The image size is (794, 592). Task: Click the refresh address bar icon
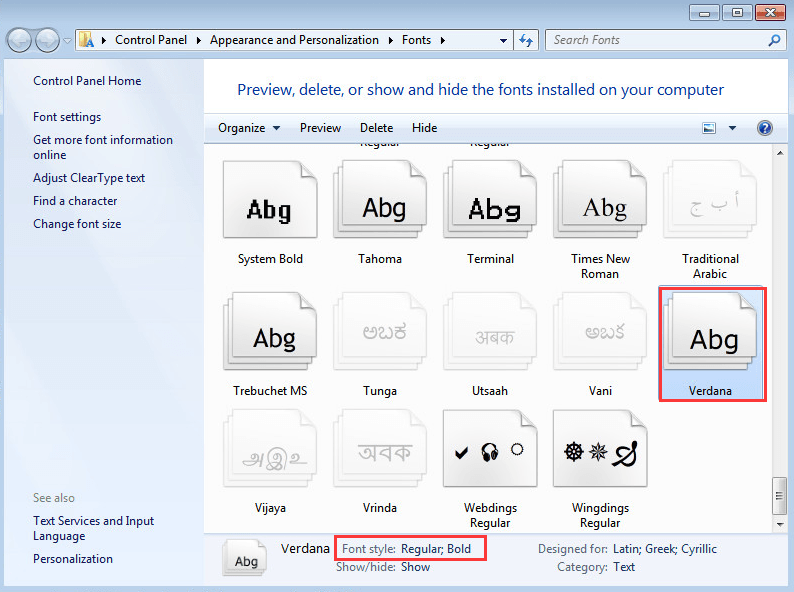(526, 40)
